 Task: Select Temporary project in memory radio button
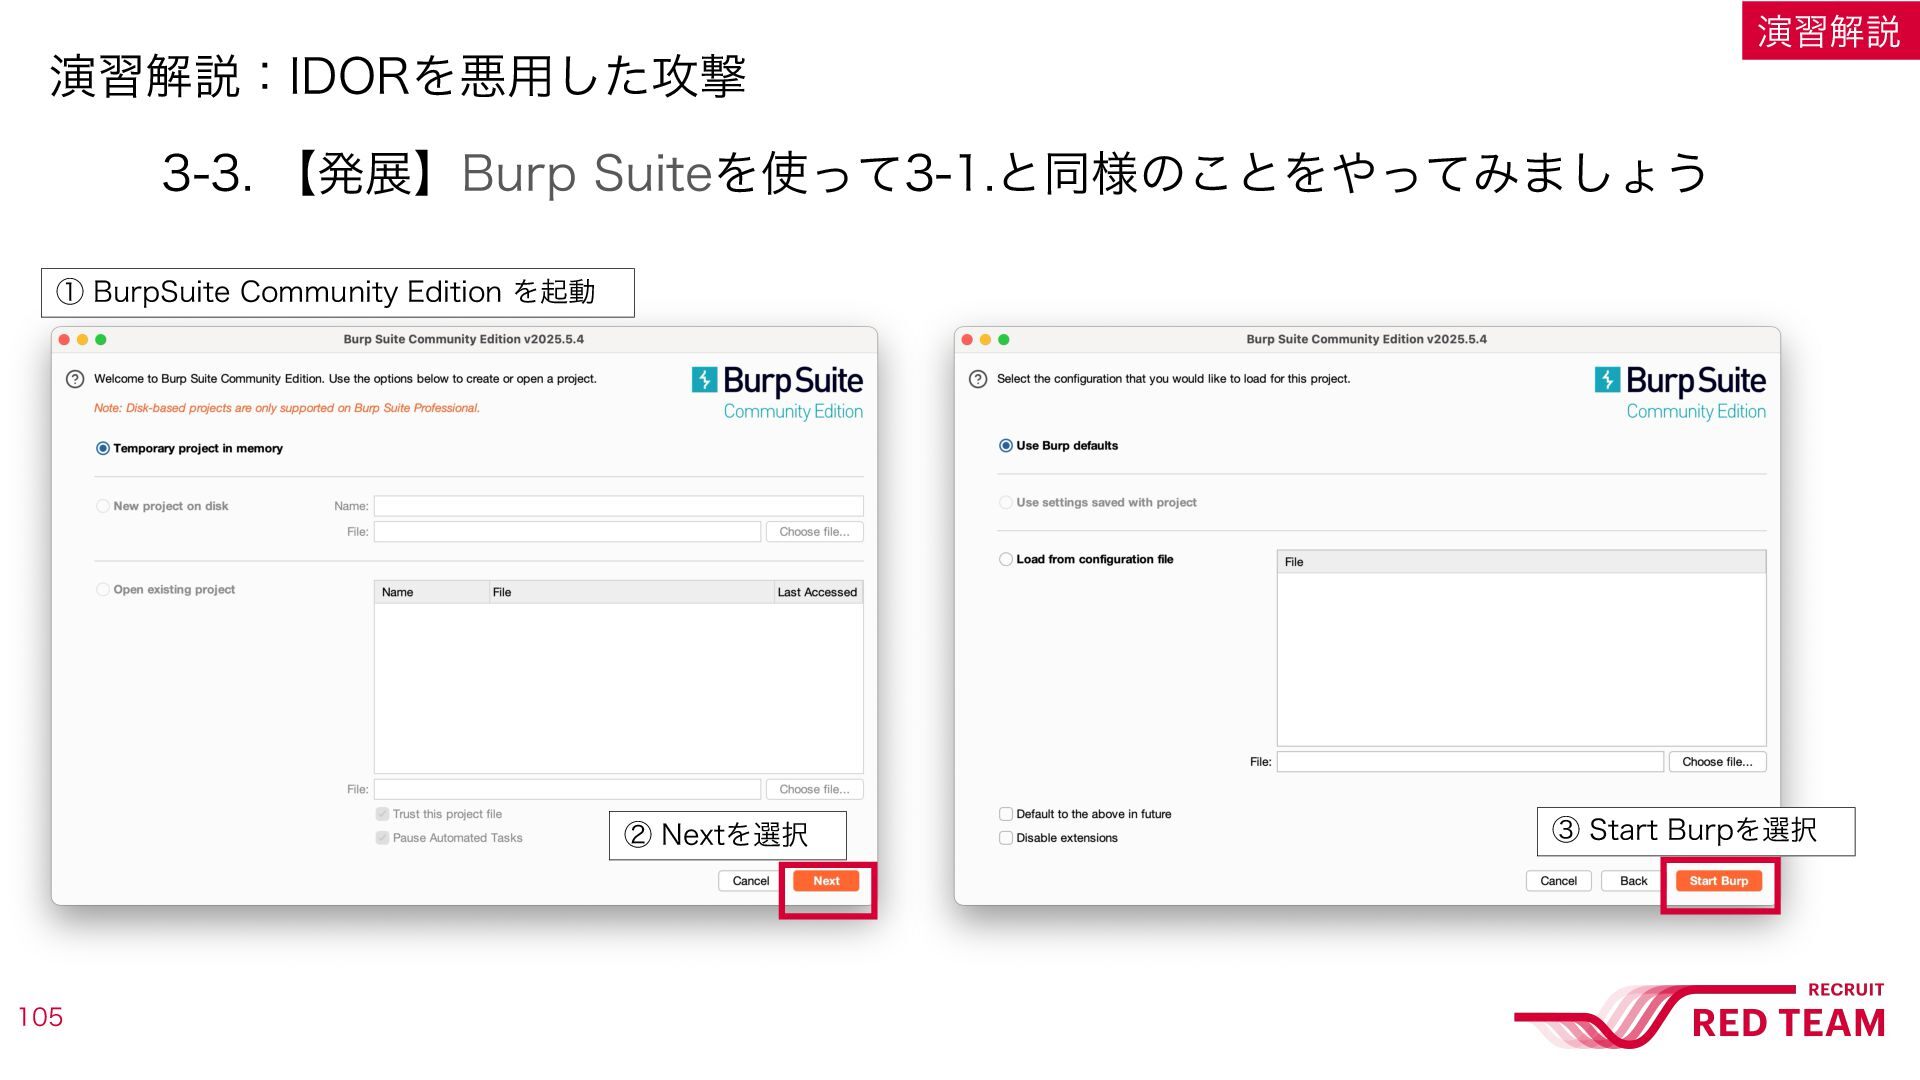pos(102,448)
